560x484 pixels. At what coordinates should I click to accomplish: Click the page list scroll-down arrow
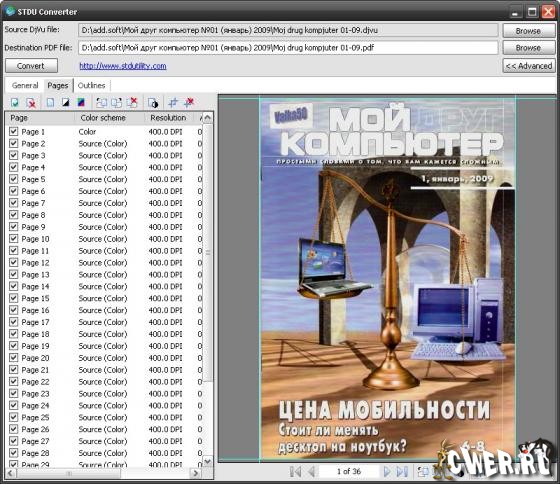pos(208,461)
